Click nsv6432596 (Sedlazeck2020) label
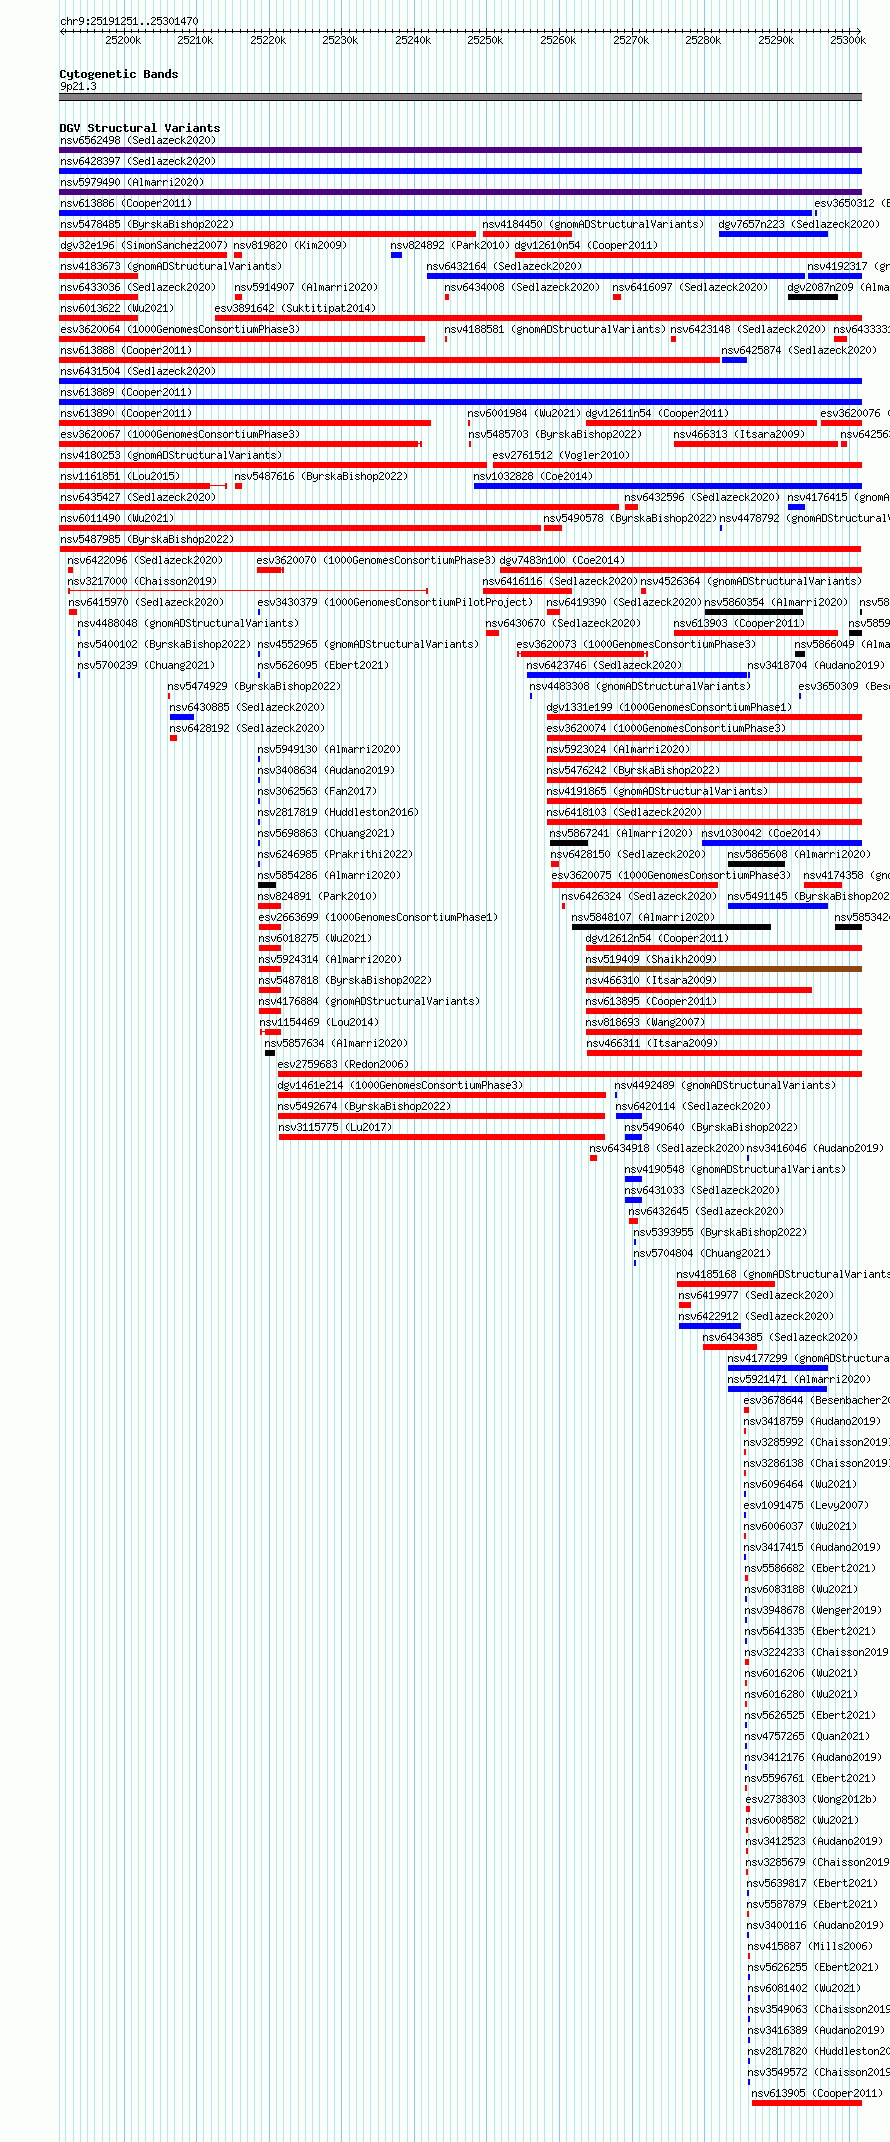Screen dimensions: 890x2142 point(702,497)
